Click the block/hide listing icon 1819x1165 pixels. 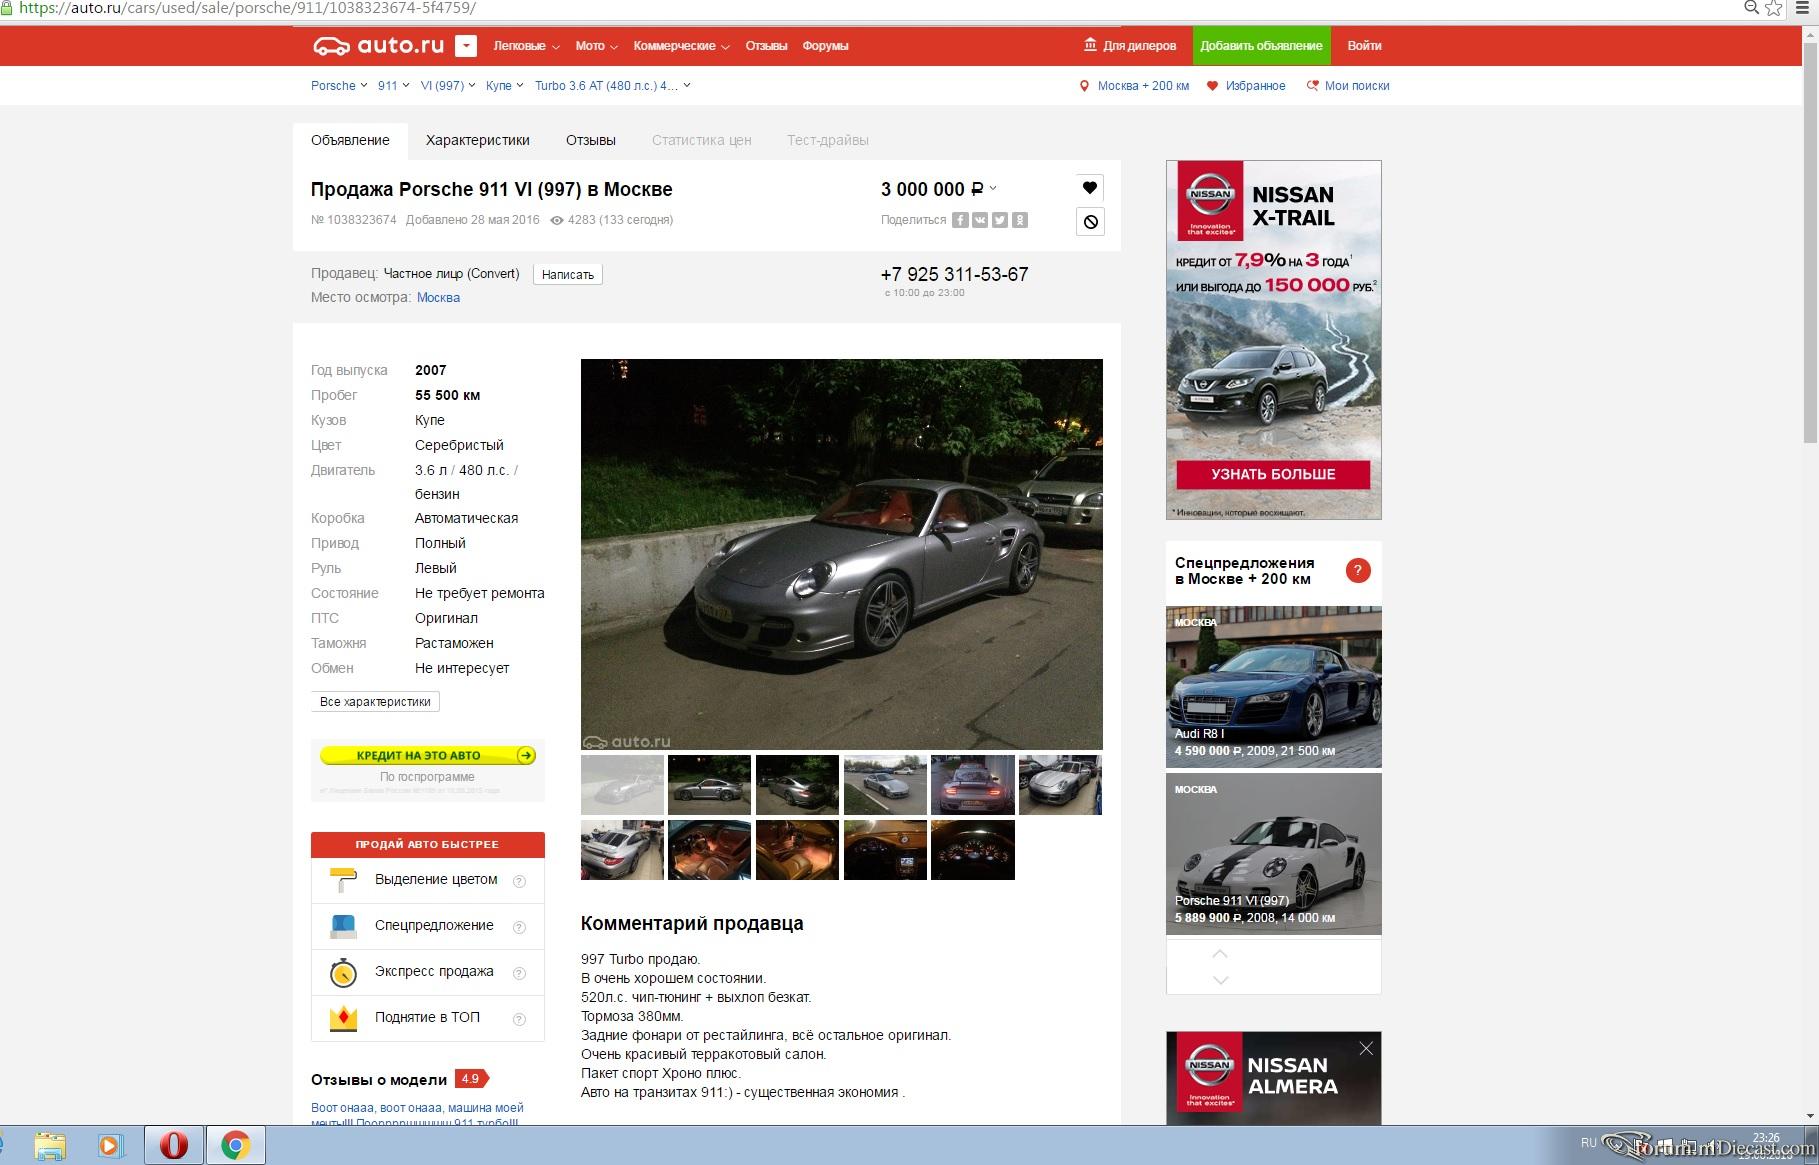click(x=1090, y=221)
